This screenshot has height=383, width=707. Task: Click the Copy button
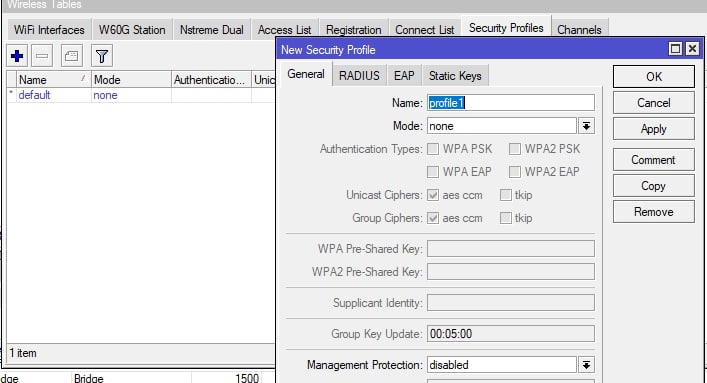point(653,186)
